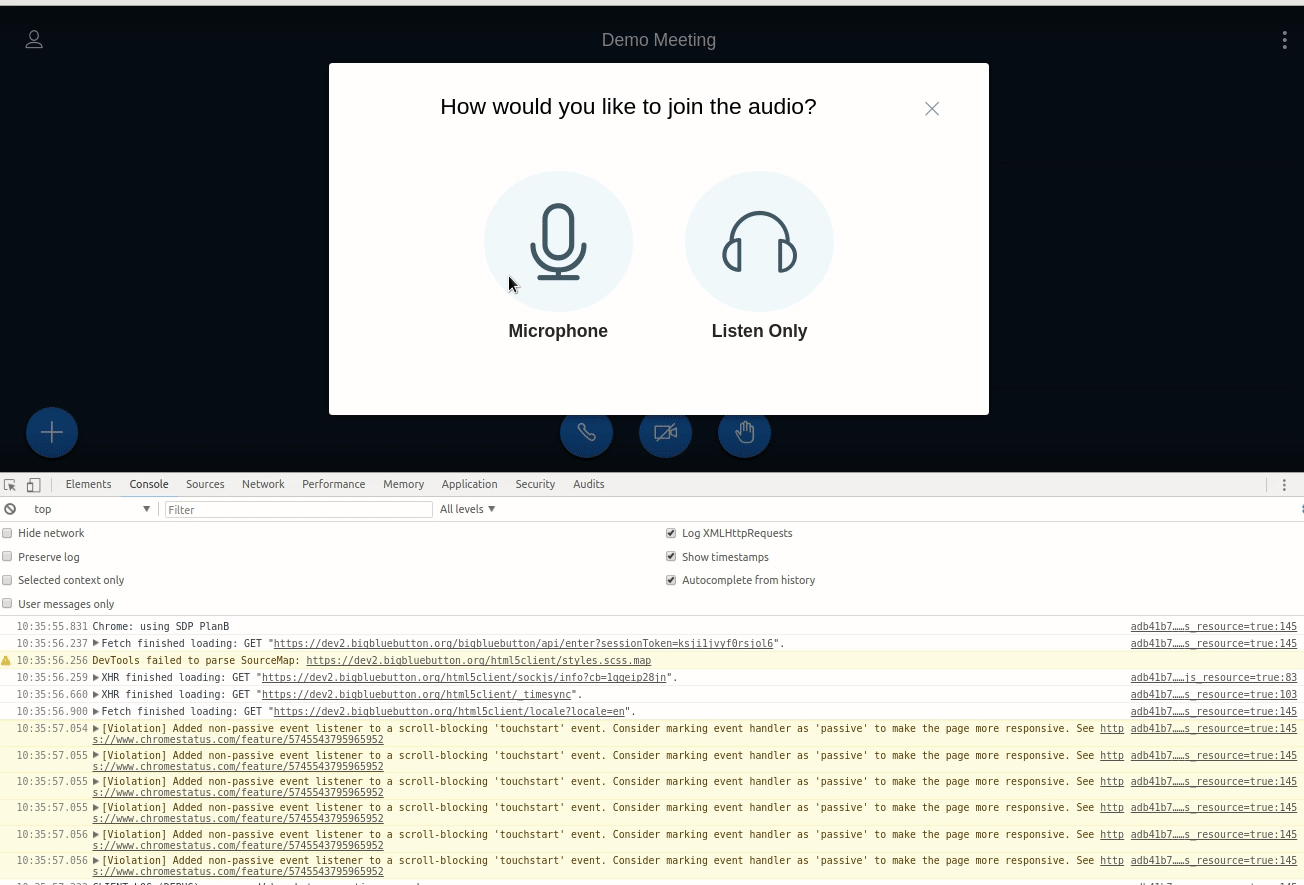Join audio as Listen Only

pos(759,257)
